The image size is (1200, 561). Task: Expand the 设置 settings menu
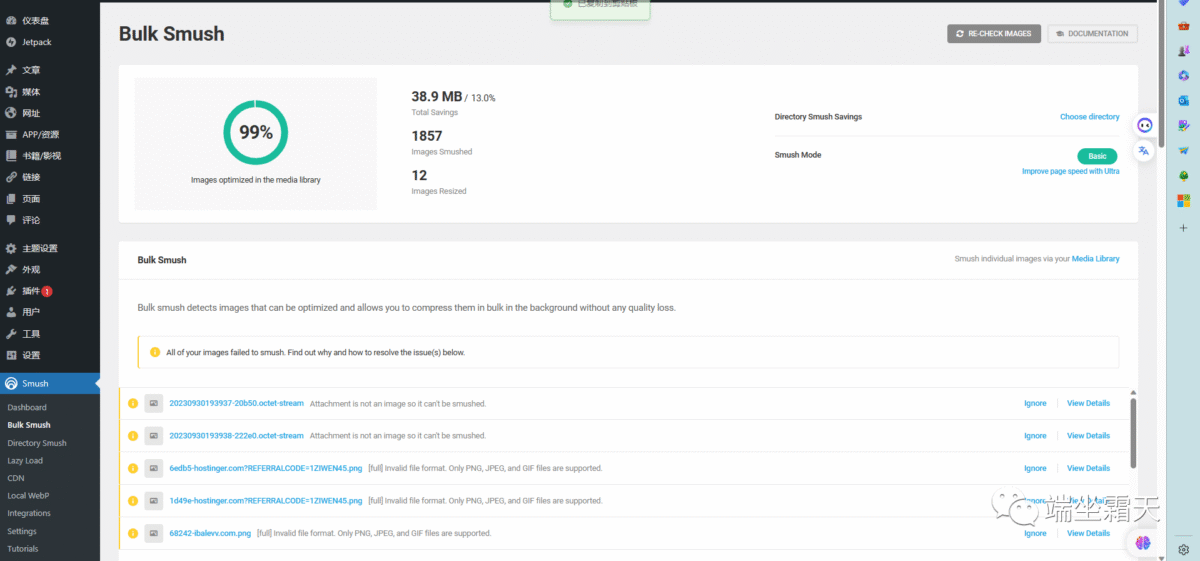31,355
